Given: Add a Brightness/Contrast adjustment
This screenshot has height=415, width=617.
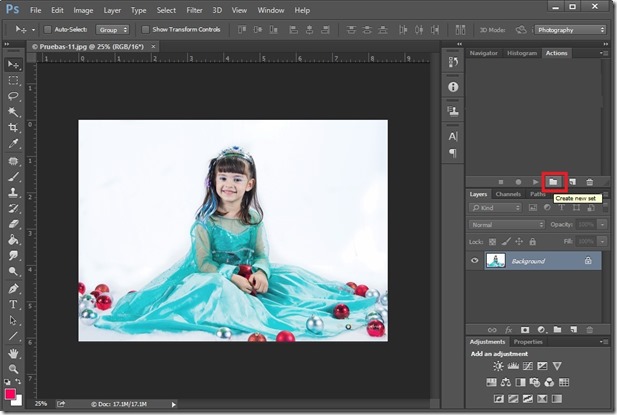Looking at the screenshot, I should click(498, 366).
